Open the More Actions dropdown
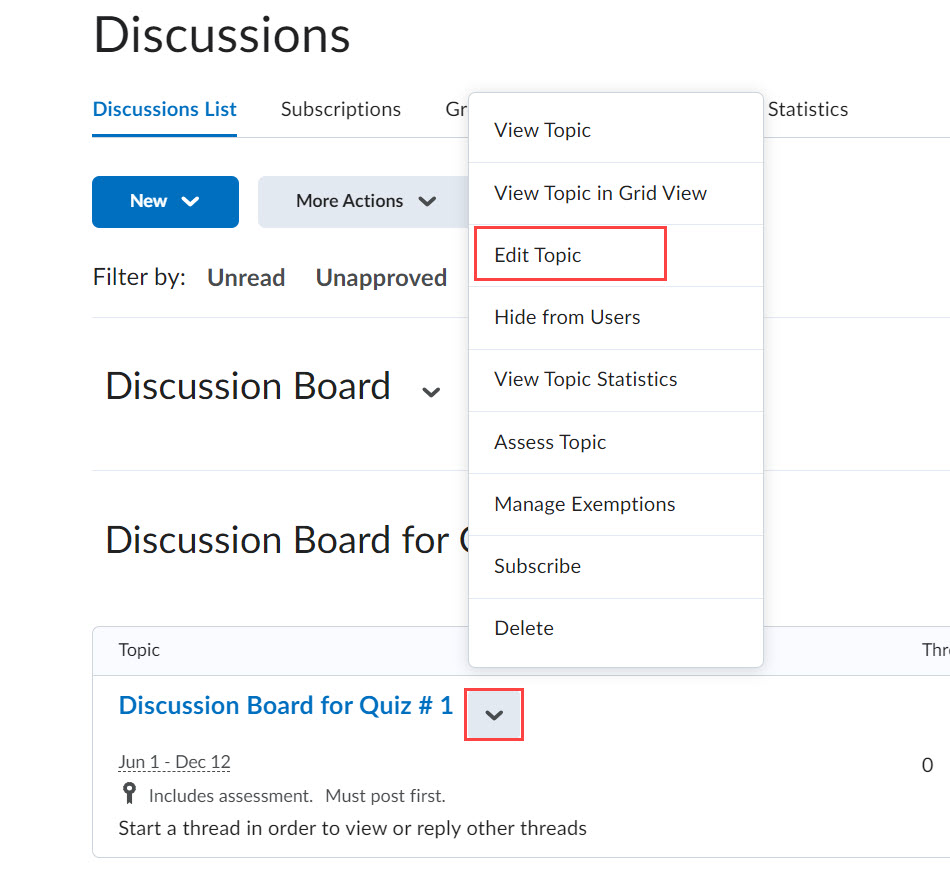 point(363,201)
